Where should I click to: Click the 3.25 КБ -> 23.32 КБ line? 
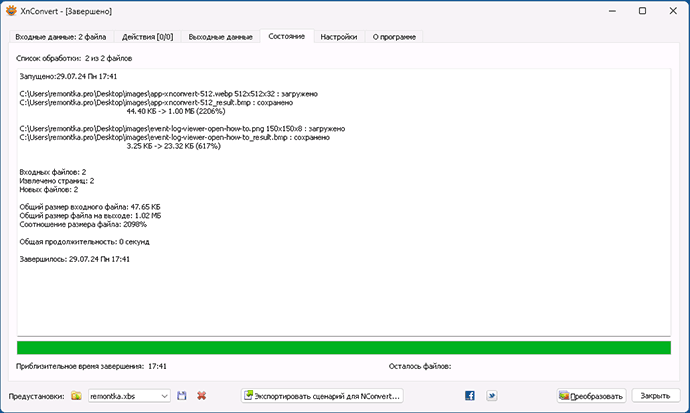pos(173,146)
